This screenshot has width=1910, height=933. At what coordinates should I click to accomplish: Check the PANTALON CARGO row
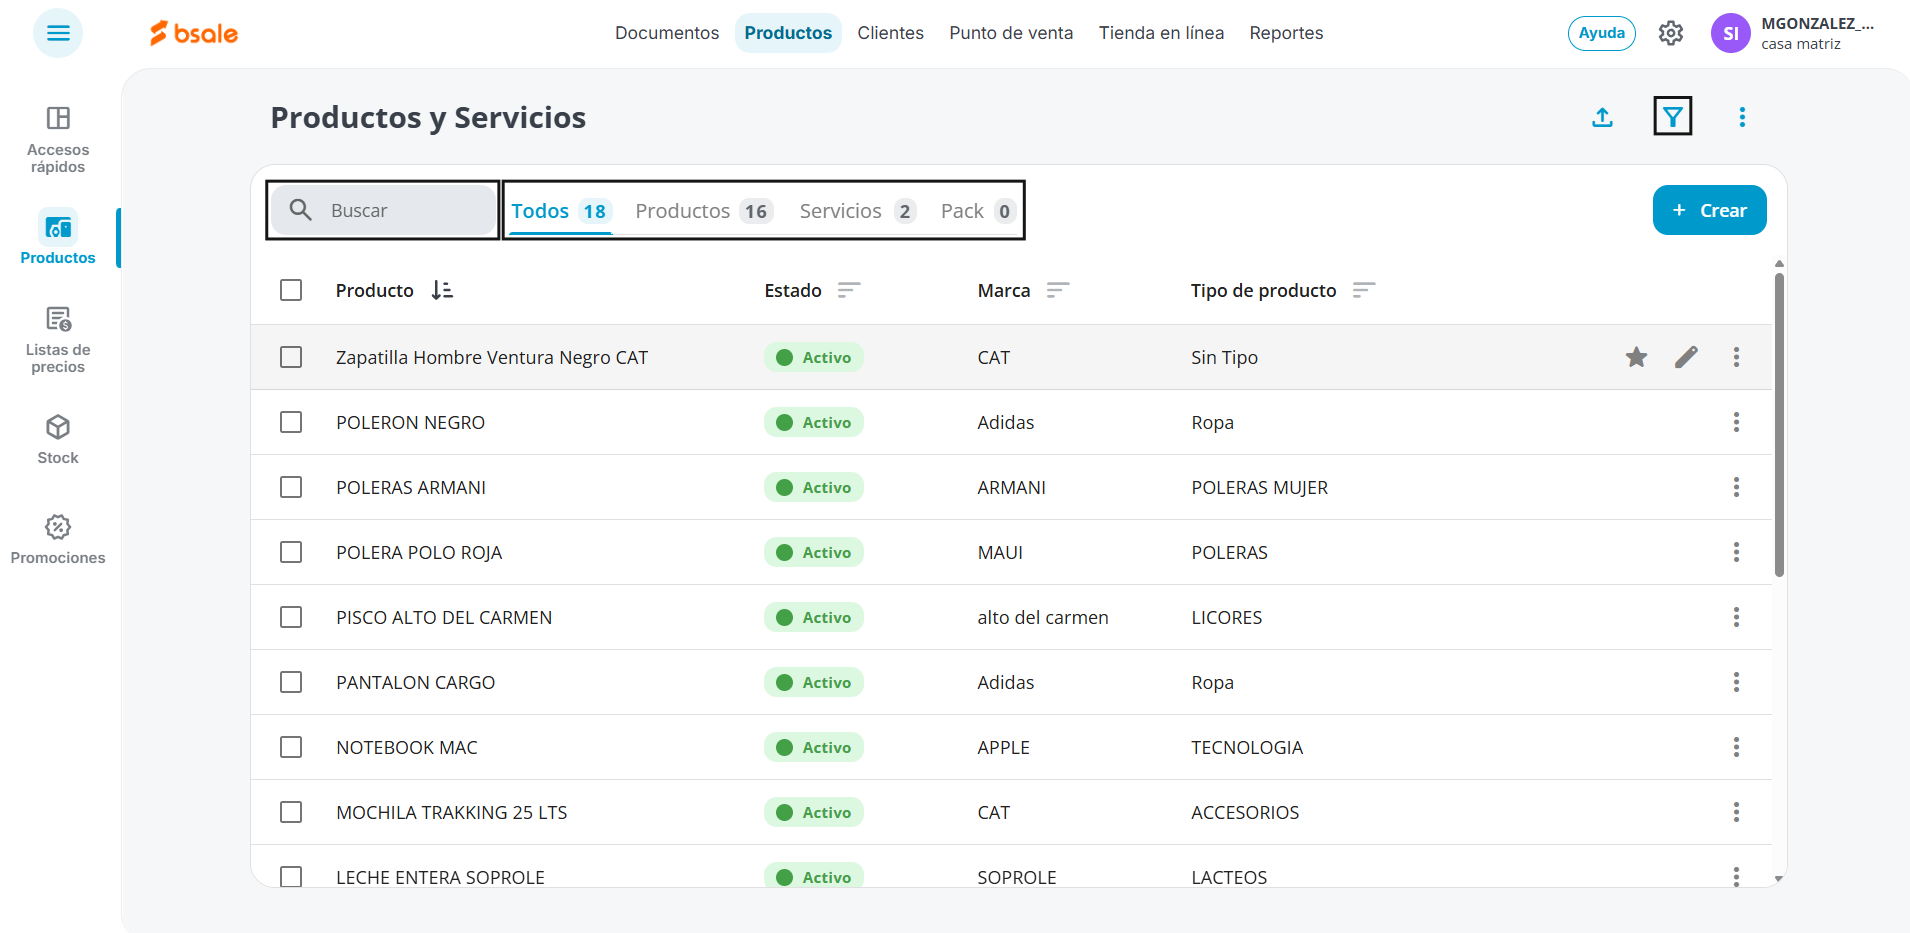[291, 682]
